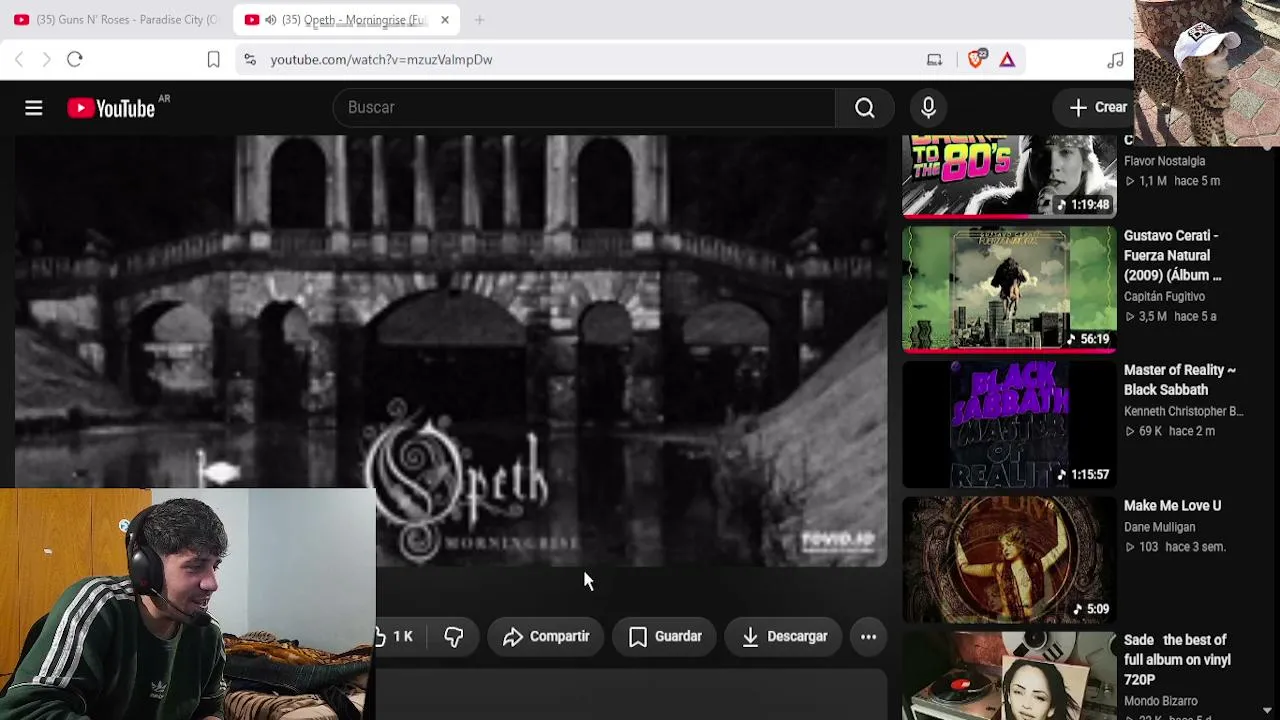Close the Opeth Morningrise tab

[x=445, y=20]
